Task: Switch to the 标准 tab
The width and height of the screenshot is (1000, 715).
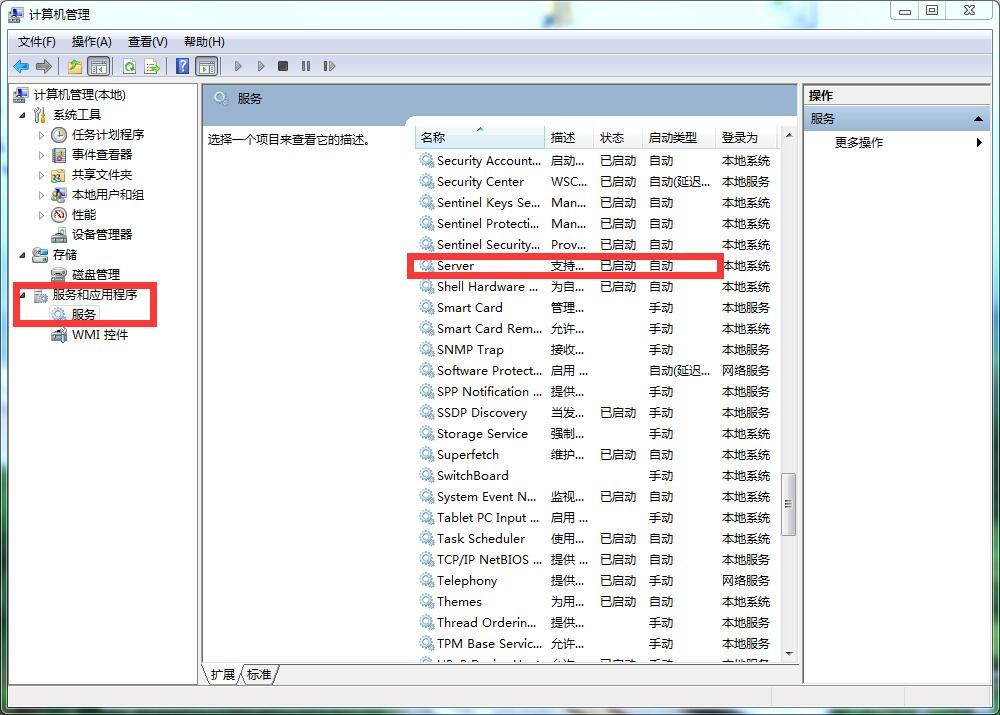Action: click(258, 675)
